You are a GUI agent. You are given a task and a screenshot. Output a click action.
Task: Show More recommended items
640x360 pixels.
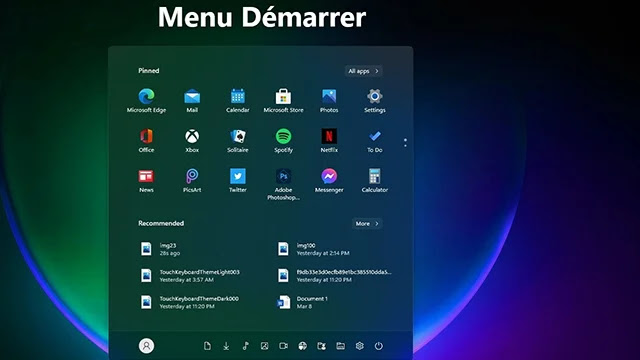(x=367, y=224)
